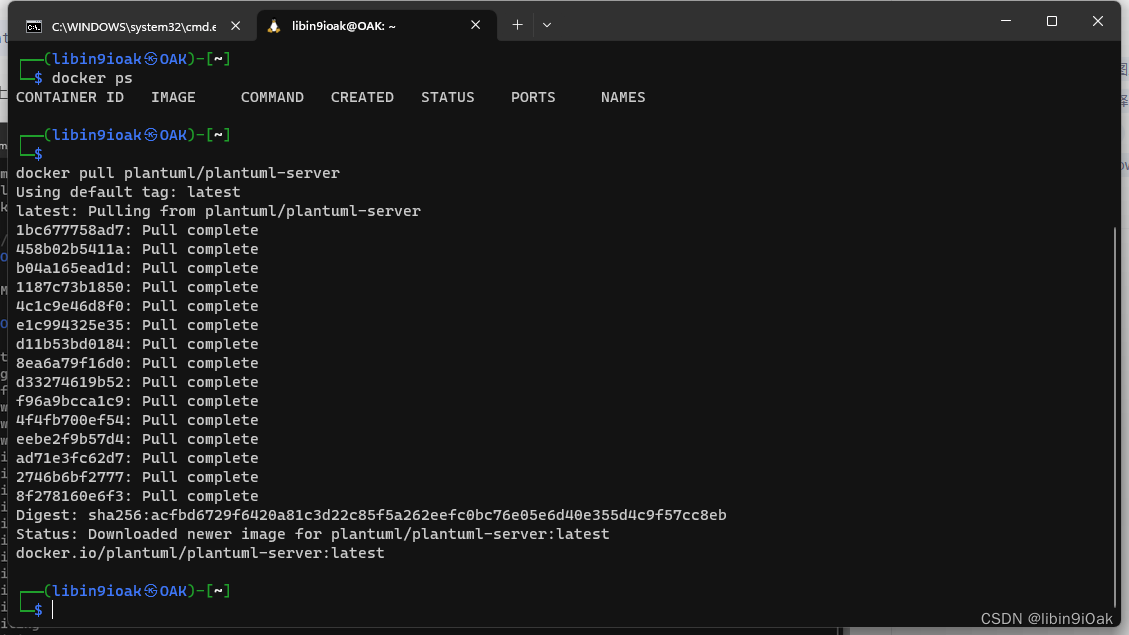Switch to the C:\WINDOWS\system32\cmd.exe tab

pos(140,25)
